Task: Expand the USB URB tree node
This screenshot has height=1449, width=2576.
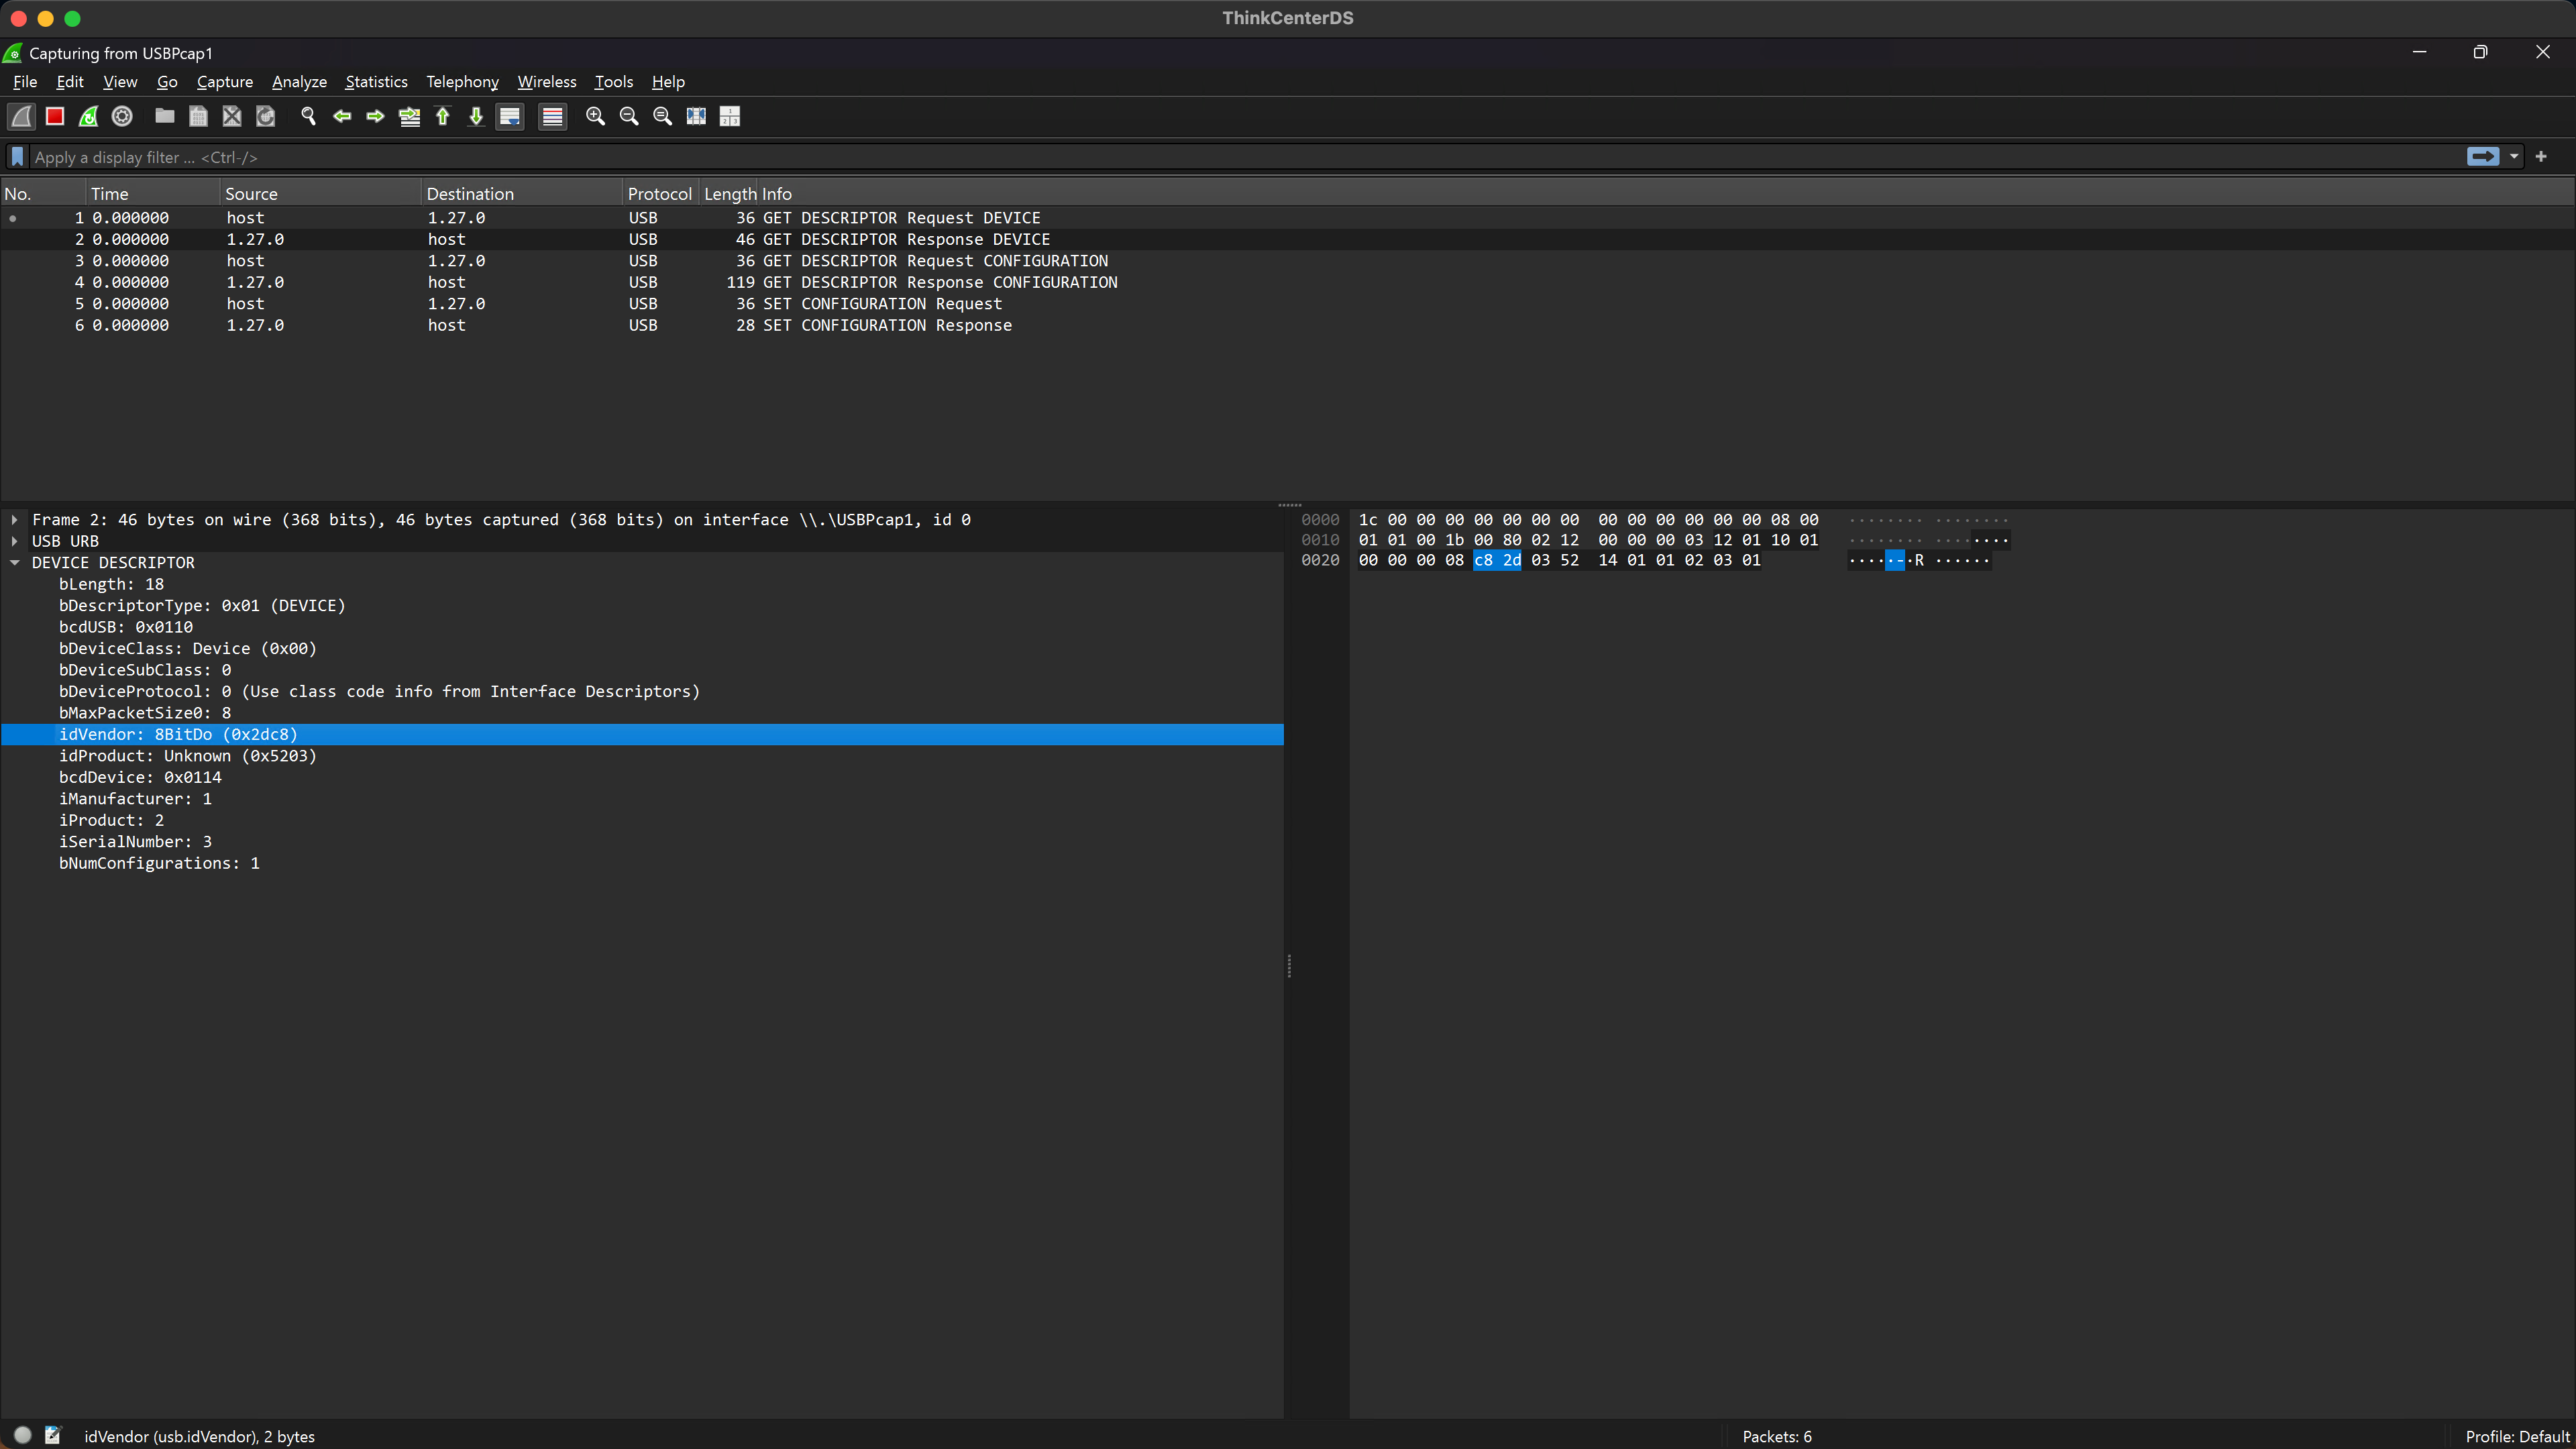Action: tap(15, 541)
